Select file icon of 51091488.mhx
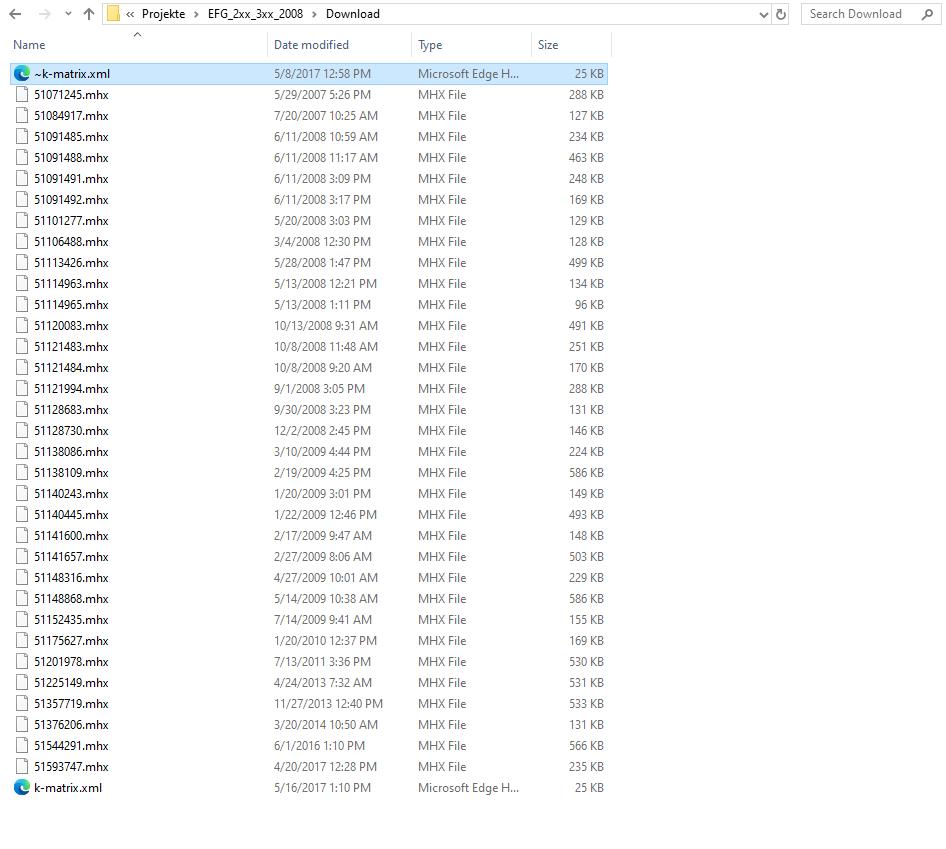The height and width of the screenshot is (849, 946). click(22, 157)
